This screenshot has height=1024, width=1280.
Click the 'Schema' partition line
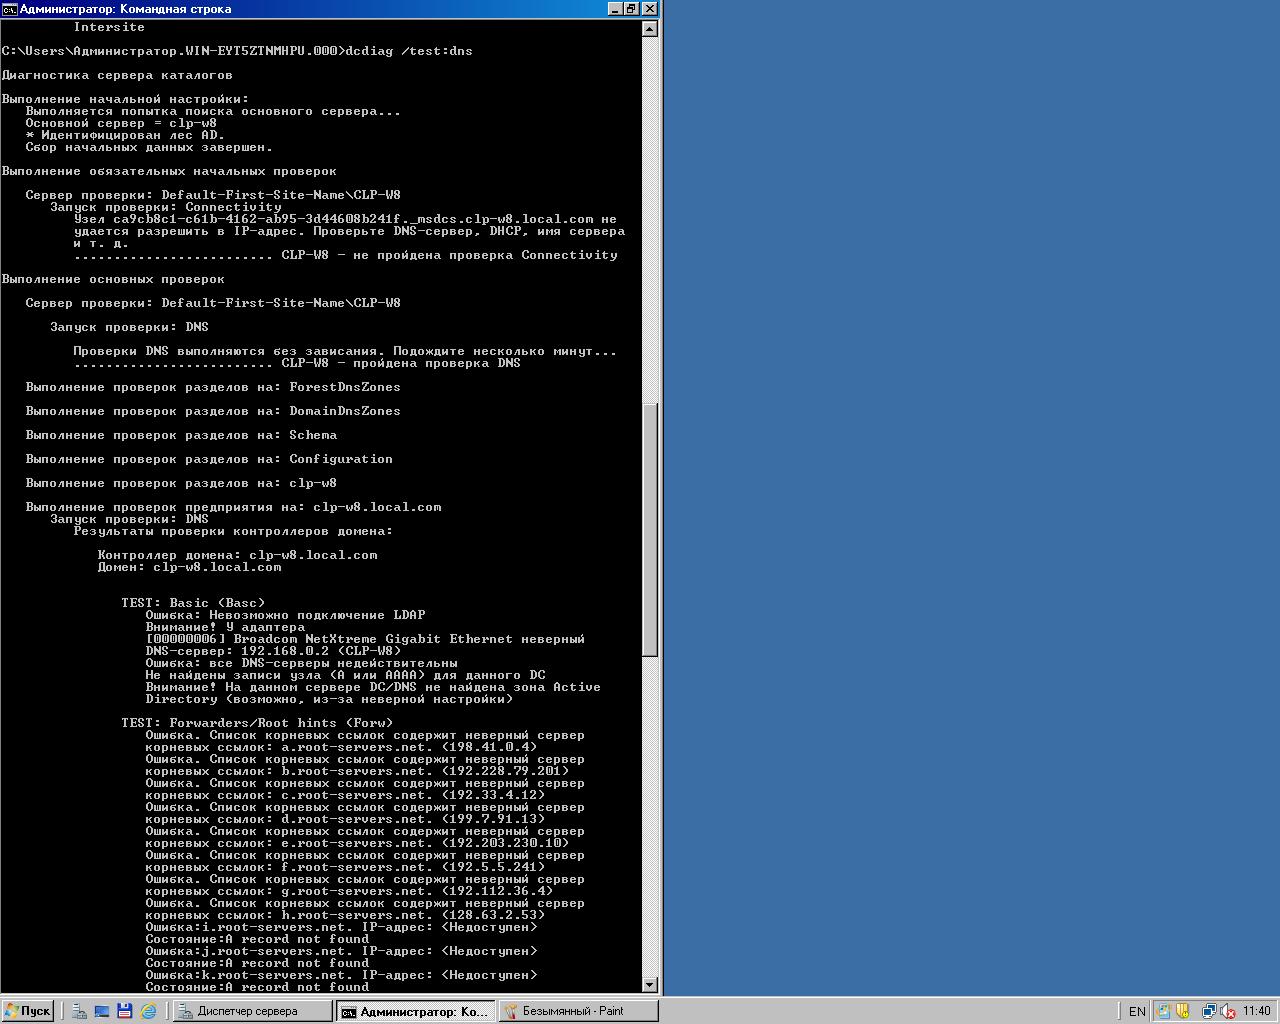[181, 435]
